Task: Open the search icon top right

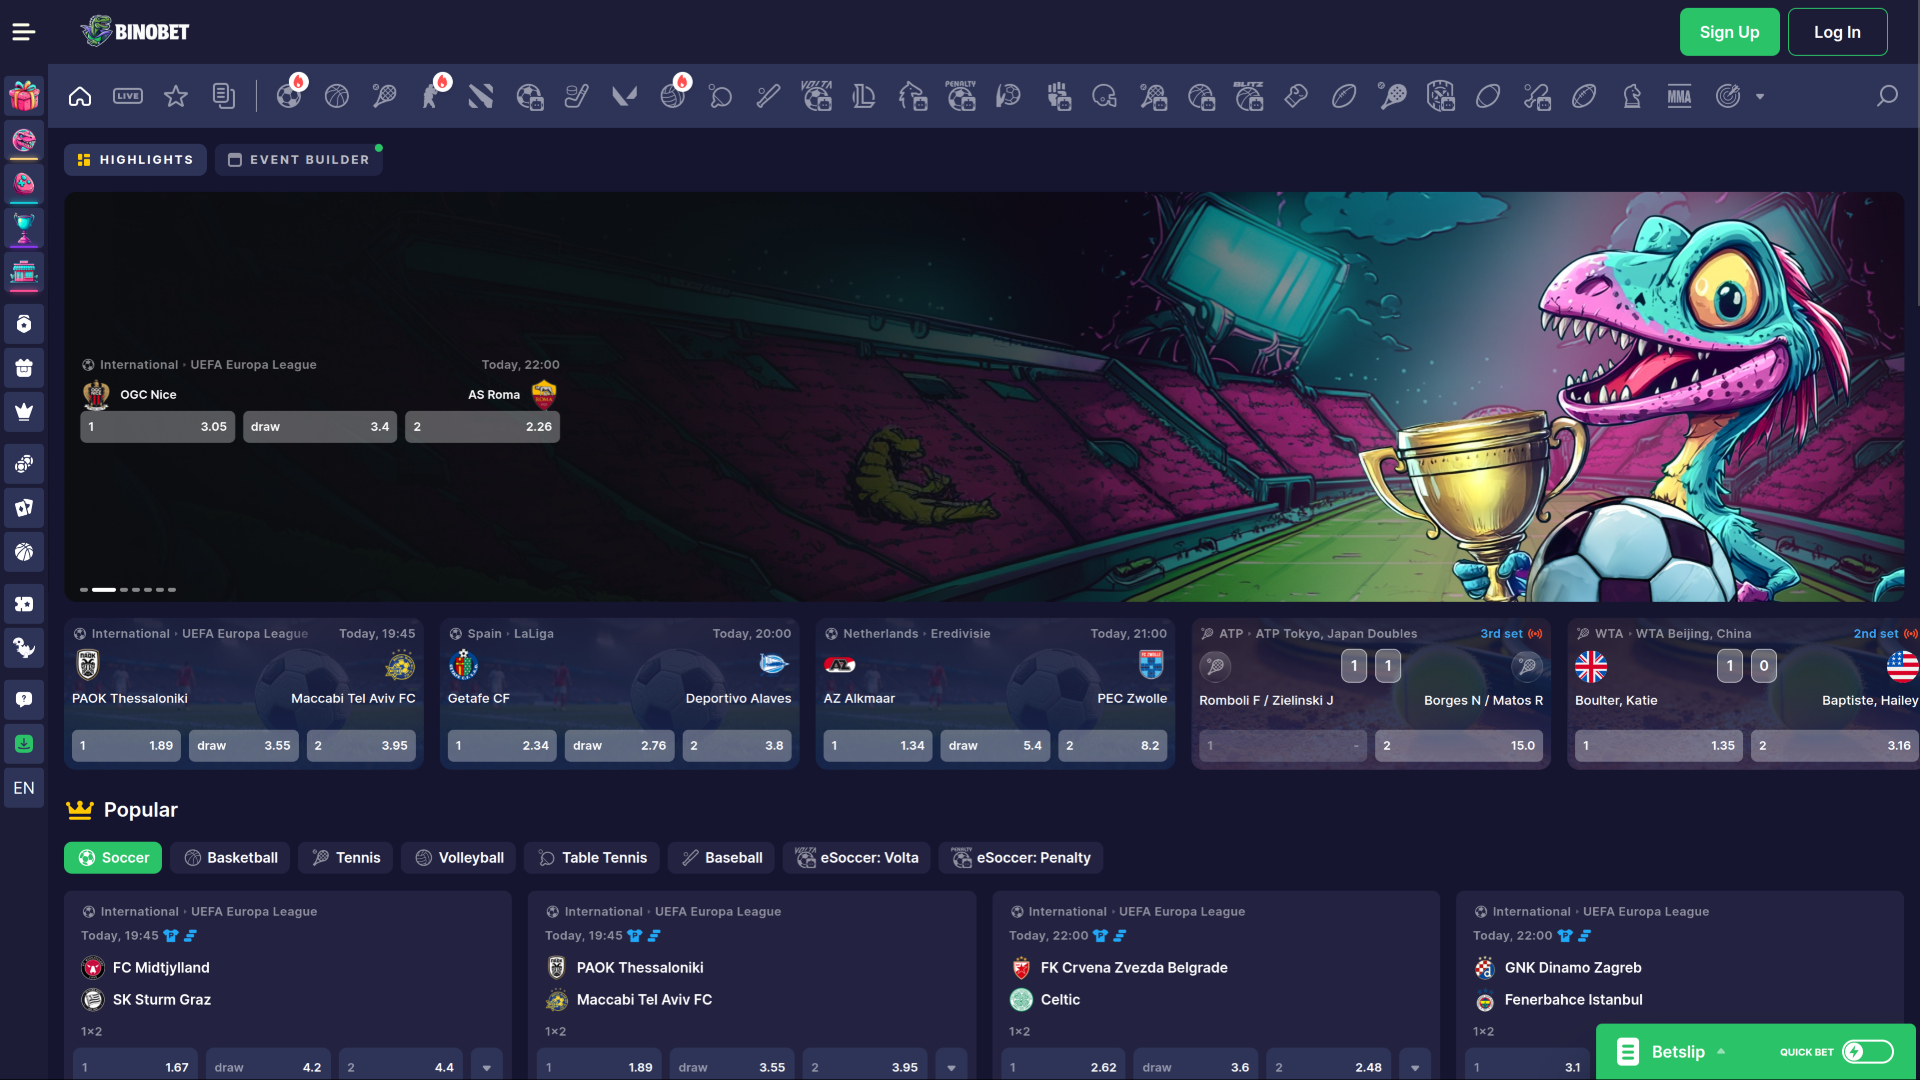Action: (1888, 96)
